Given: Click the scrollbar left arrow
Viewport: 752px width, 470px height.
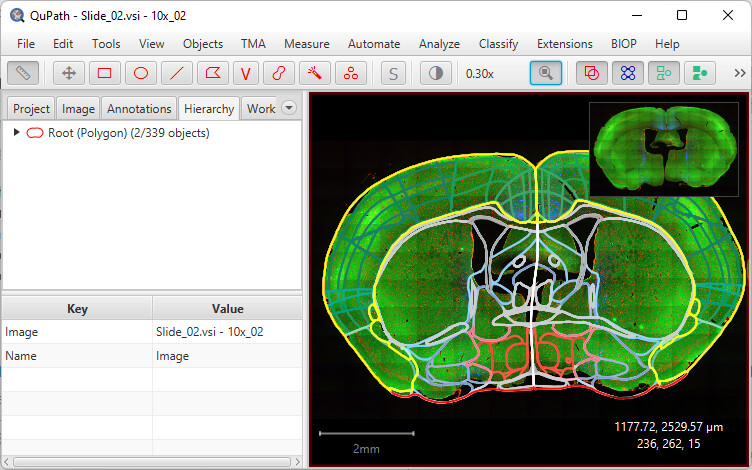Looking at the screenshot, I should pyautogui.click(x=6, y=462).
